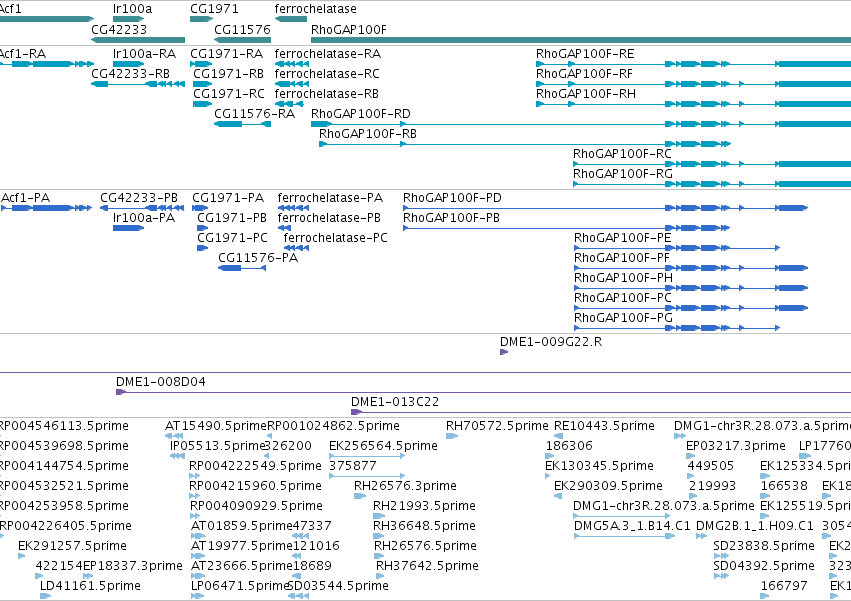This screenshot has height=601, width=851.
Task: Select the RH26576.5prime EST label
Action: 426,547
